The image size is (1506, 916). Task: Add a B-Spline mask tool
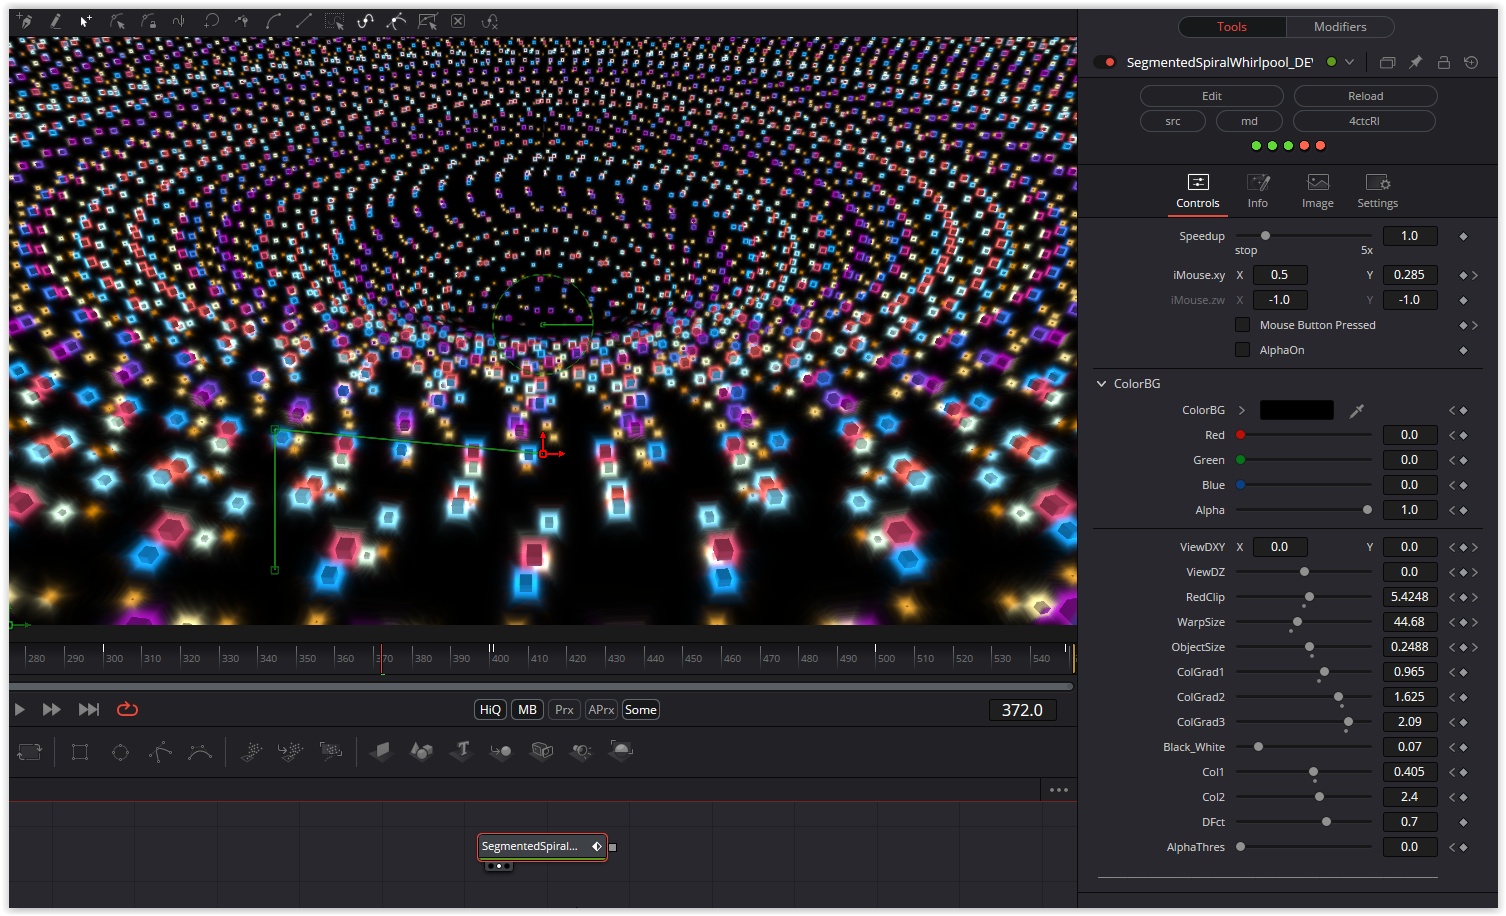tap(200, 752)
